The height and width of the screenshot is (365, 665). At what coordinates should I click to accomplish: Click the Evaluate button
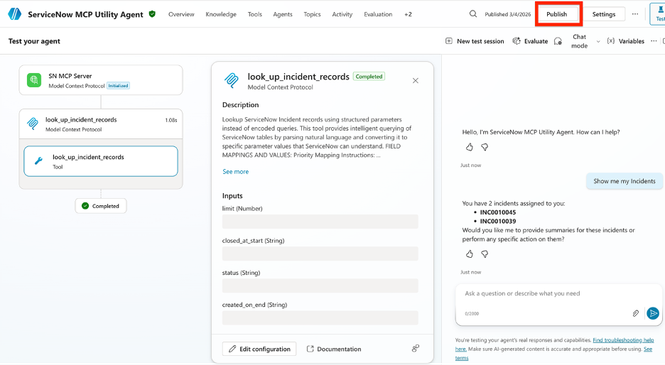pyautogui.click(x=530, y=41)
